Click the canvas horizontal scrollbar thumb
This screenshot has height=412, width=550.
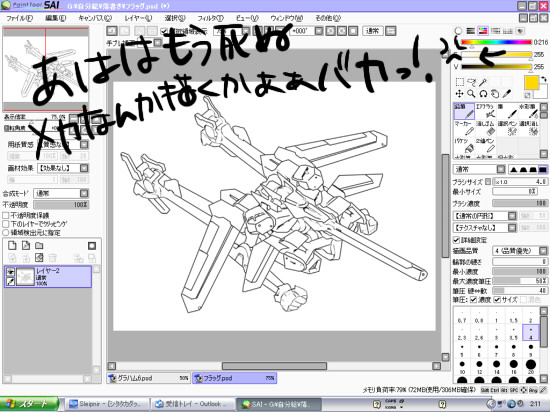click(274, 366)
